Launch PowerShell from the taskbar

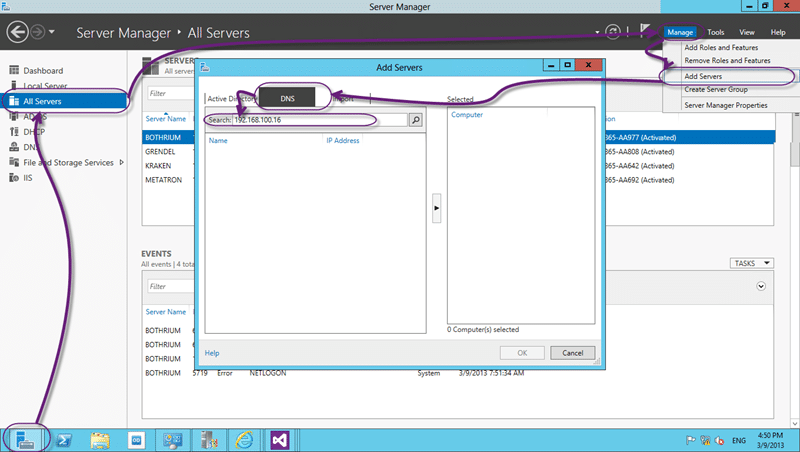pos(64,440)
